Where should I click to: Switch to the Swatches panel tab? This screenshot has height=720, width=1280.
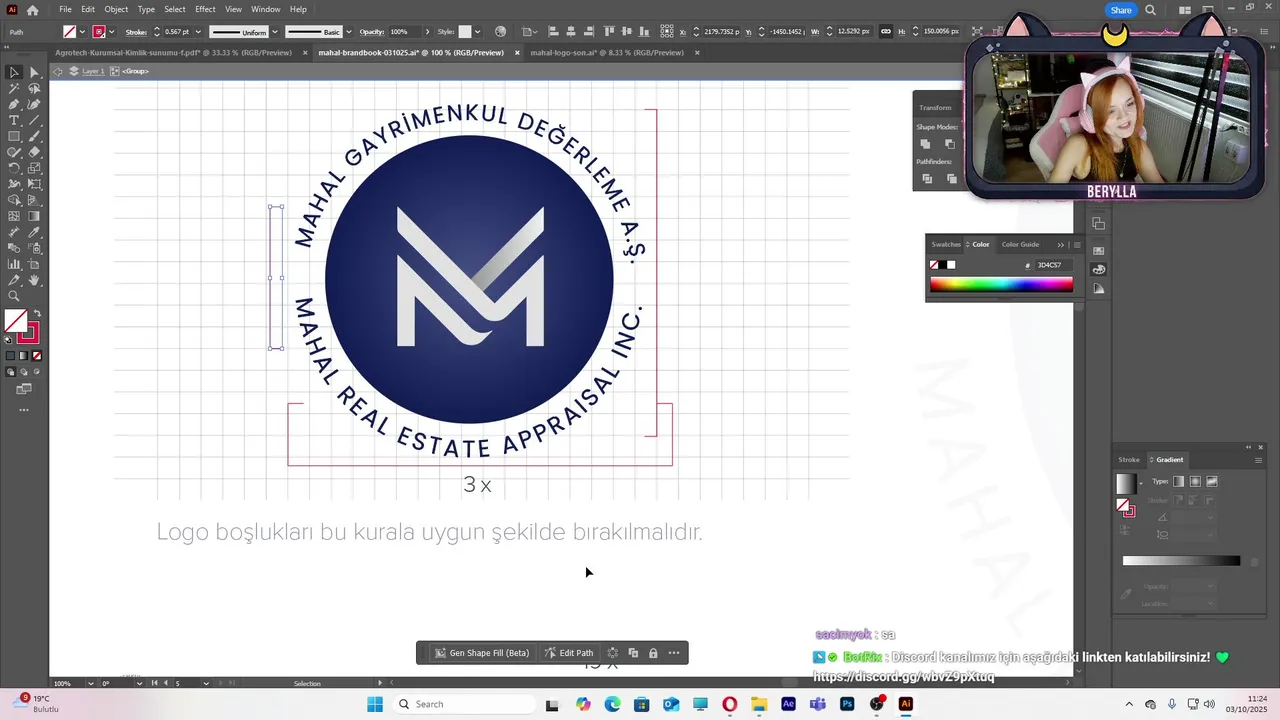[x=946, y=244]
